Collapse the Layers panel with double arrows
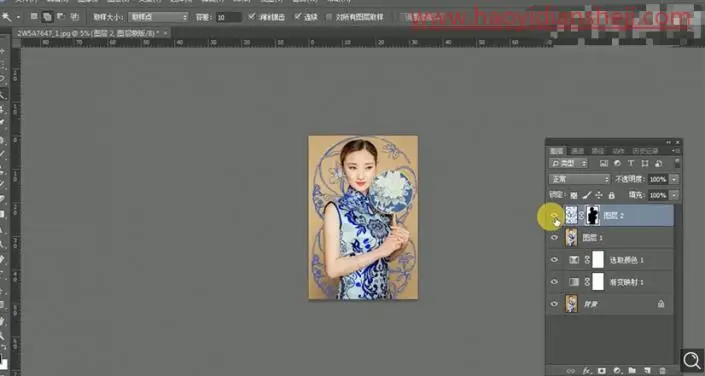Image resolution: width=705 pixels, height=376 pixels. pos(669,142)
